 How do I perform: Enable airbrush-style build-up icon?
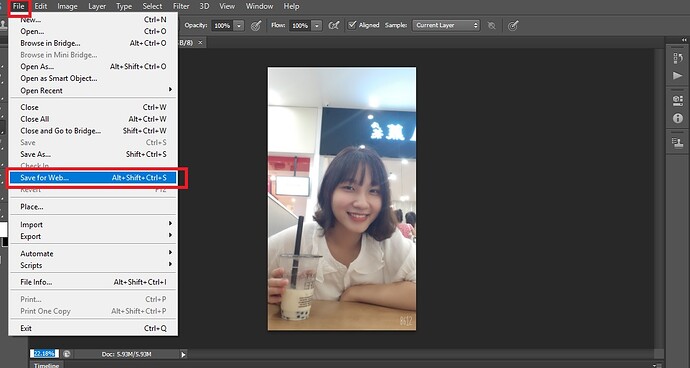point(334,26)
